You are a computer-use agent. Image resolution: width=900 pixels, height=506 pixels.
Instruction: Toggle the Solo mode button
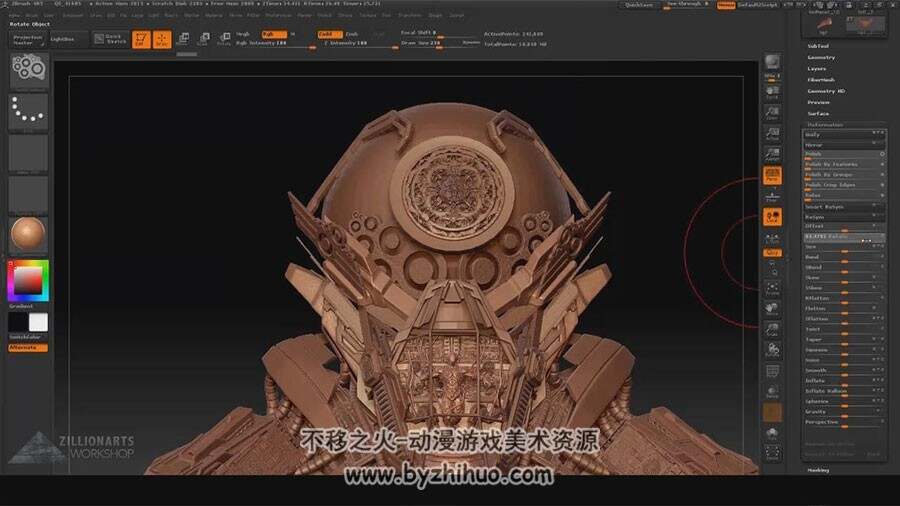(772, 433)
